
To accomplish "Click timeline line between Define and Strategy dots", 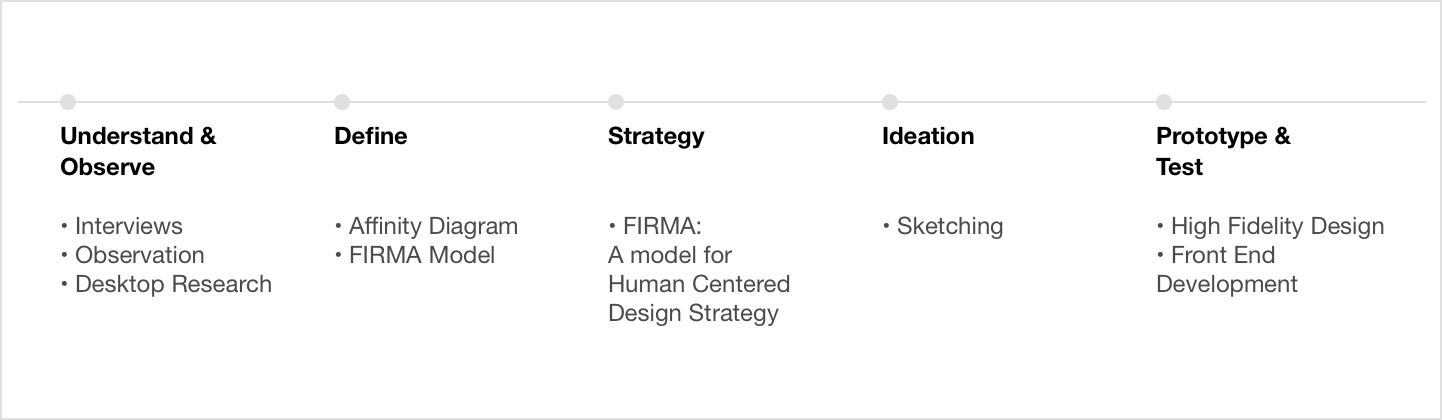I will click(x=479, y=102).
